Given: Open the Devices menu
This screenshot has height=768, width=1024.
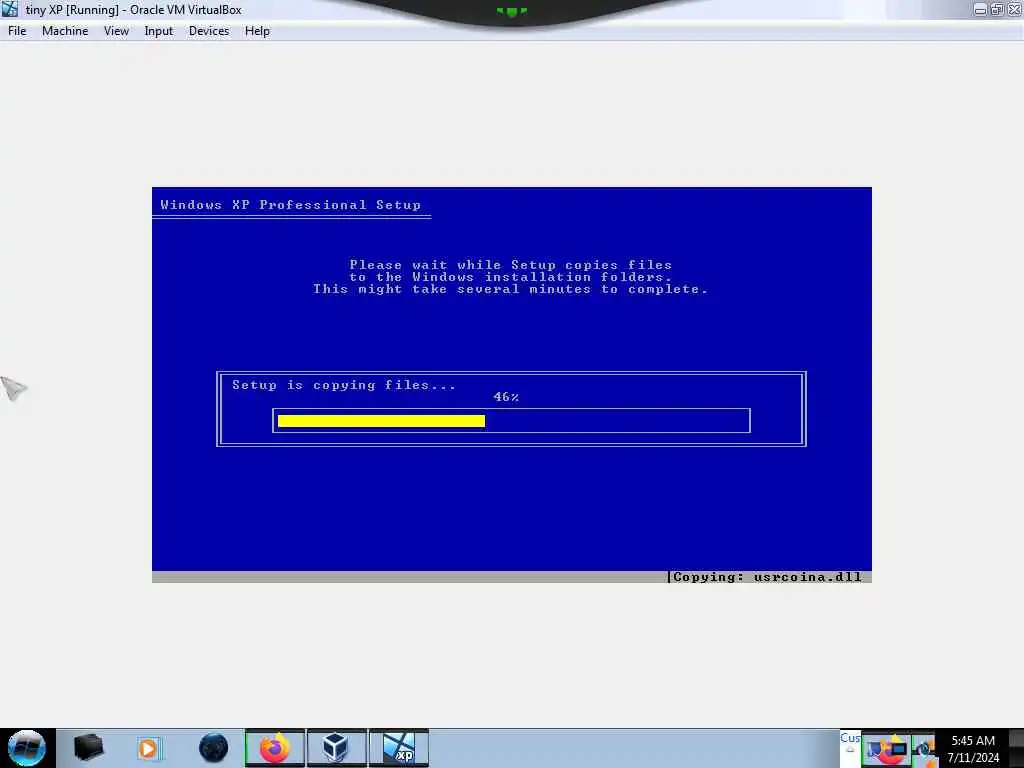Looking at the screenshot, I should tap(209, 31).
